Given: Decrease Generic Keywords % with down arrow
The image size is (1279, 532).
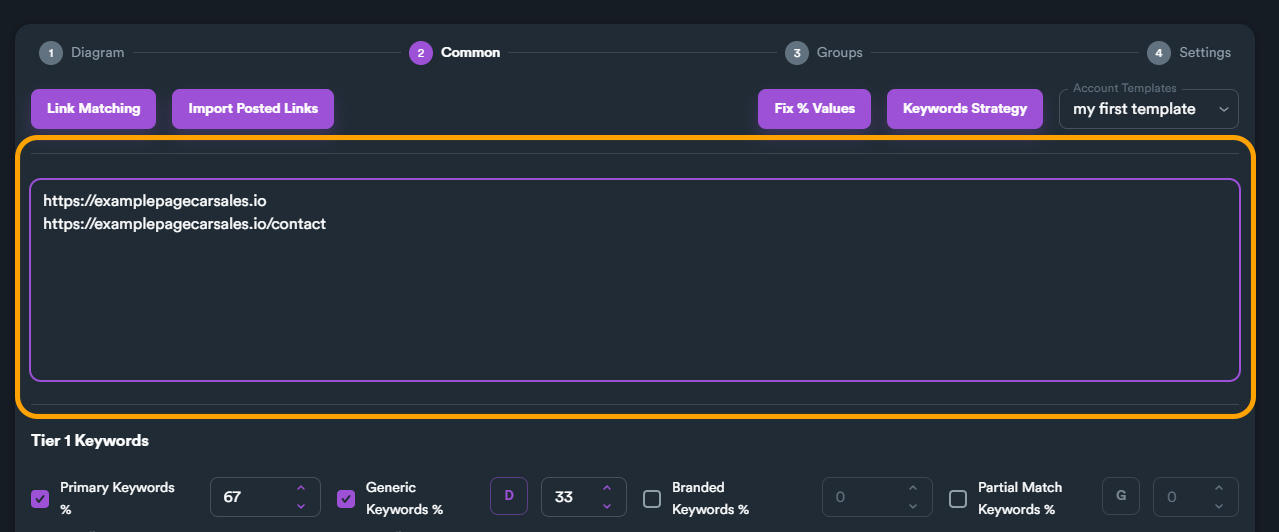Looking at the screenshot, I should click(607, 506).
